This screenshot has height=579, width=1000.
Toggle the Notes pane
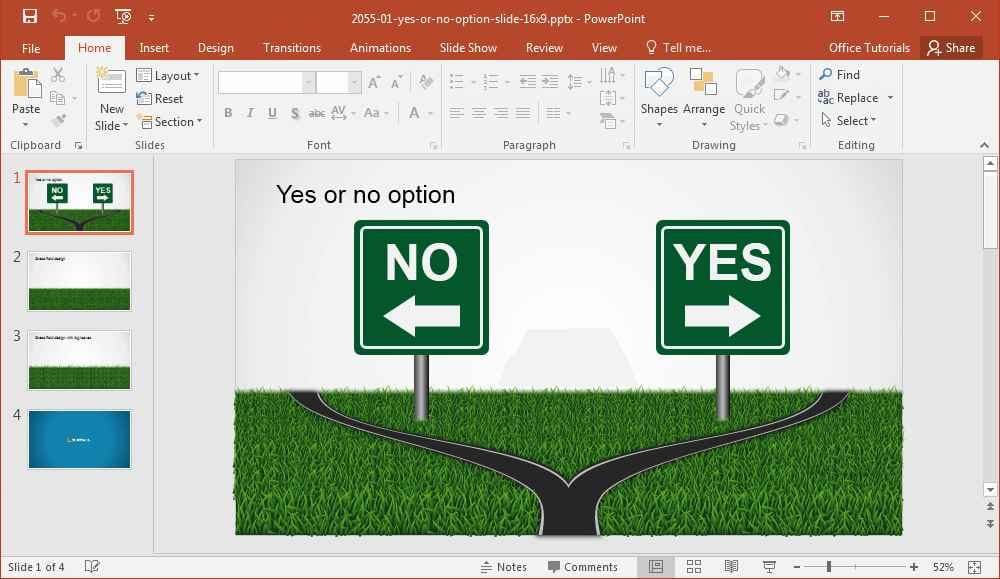pyautogui.click(x=504, y=567)
